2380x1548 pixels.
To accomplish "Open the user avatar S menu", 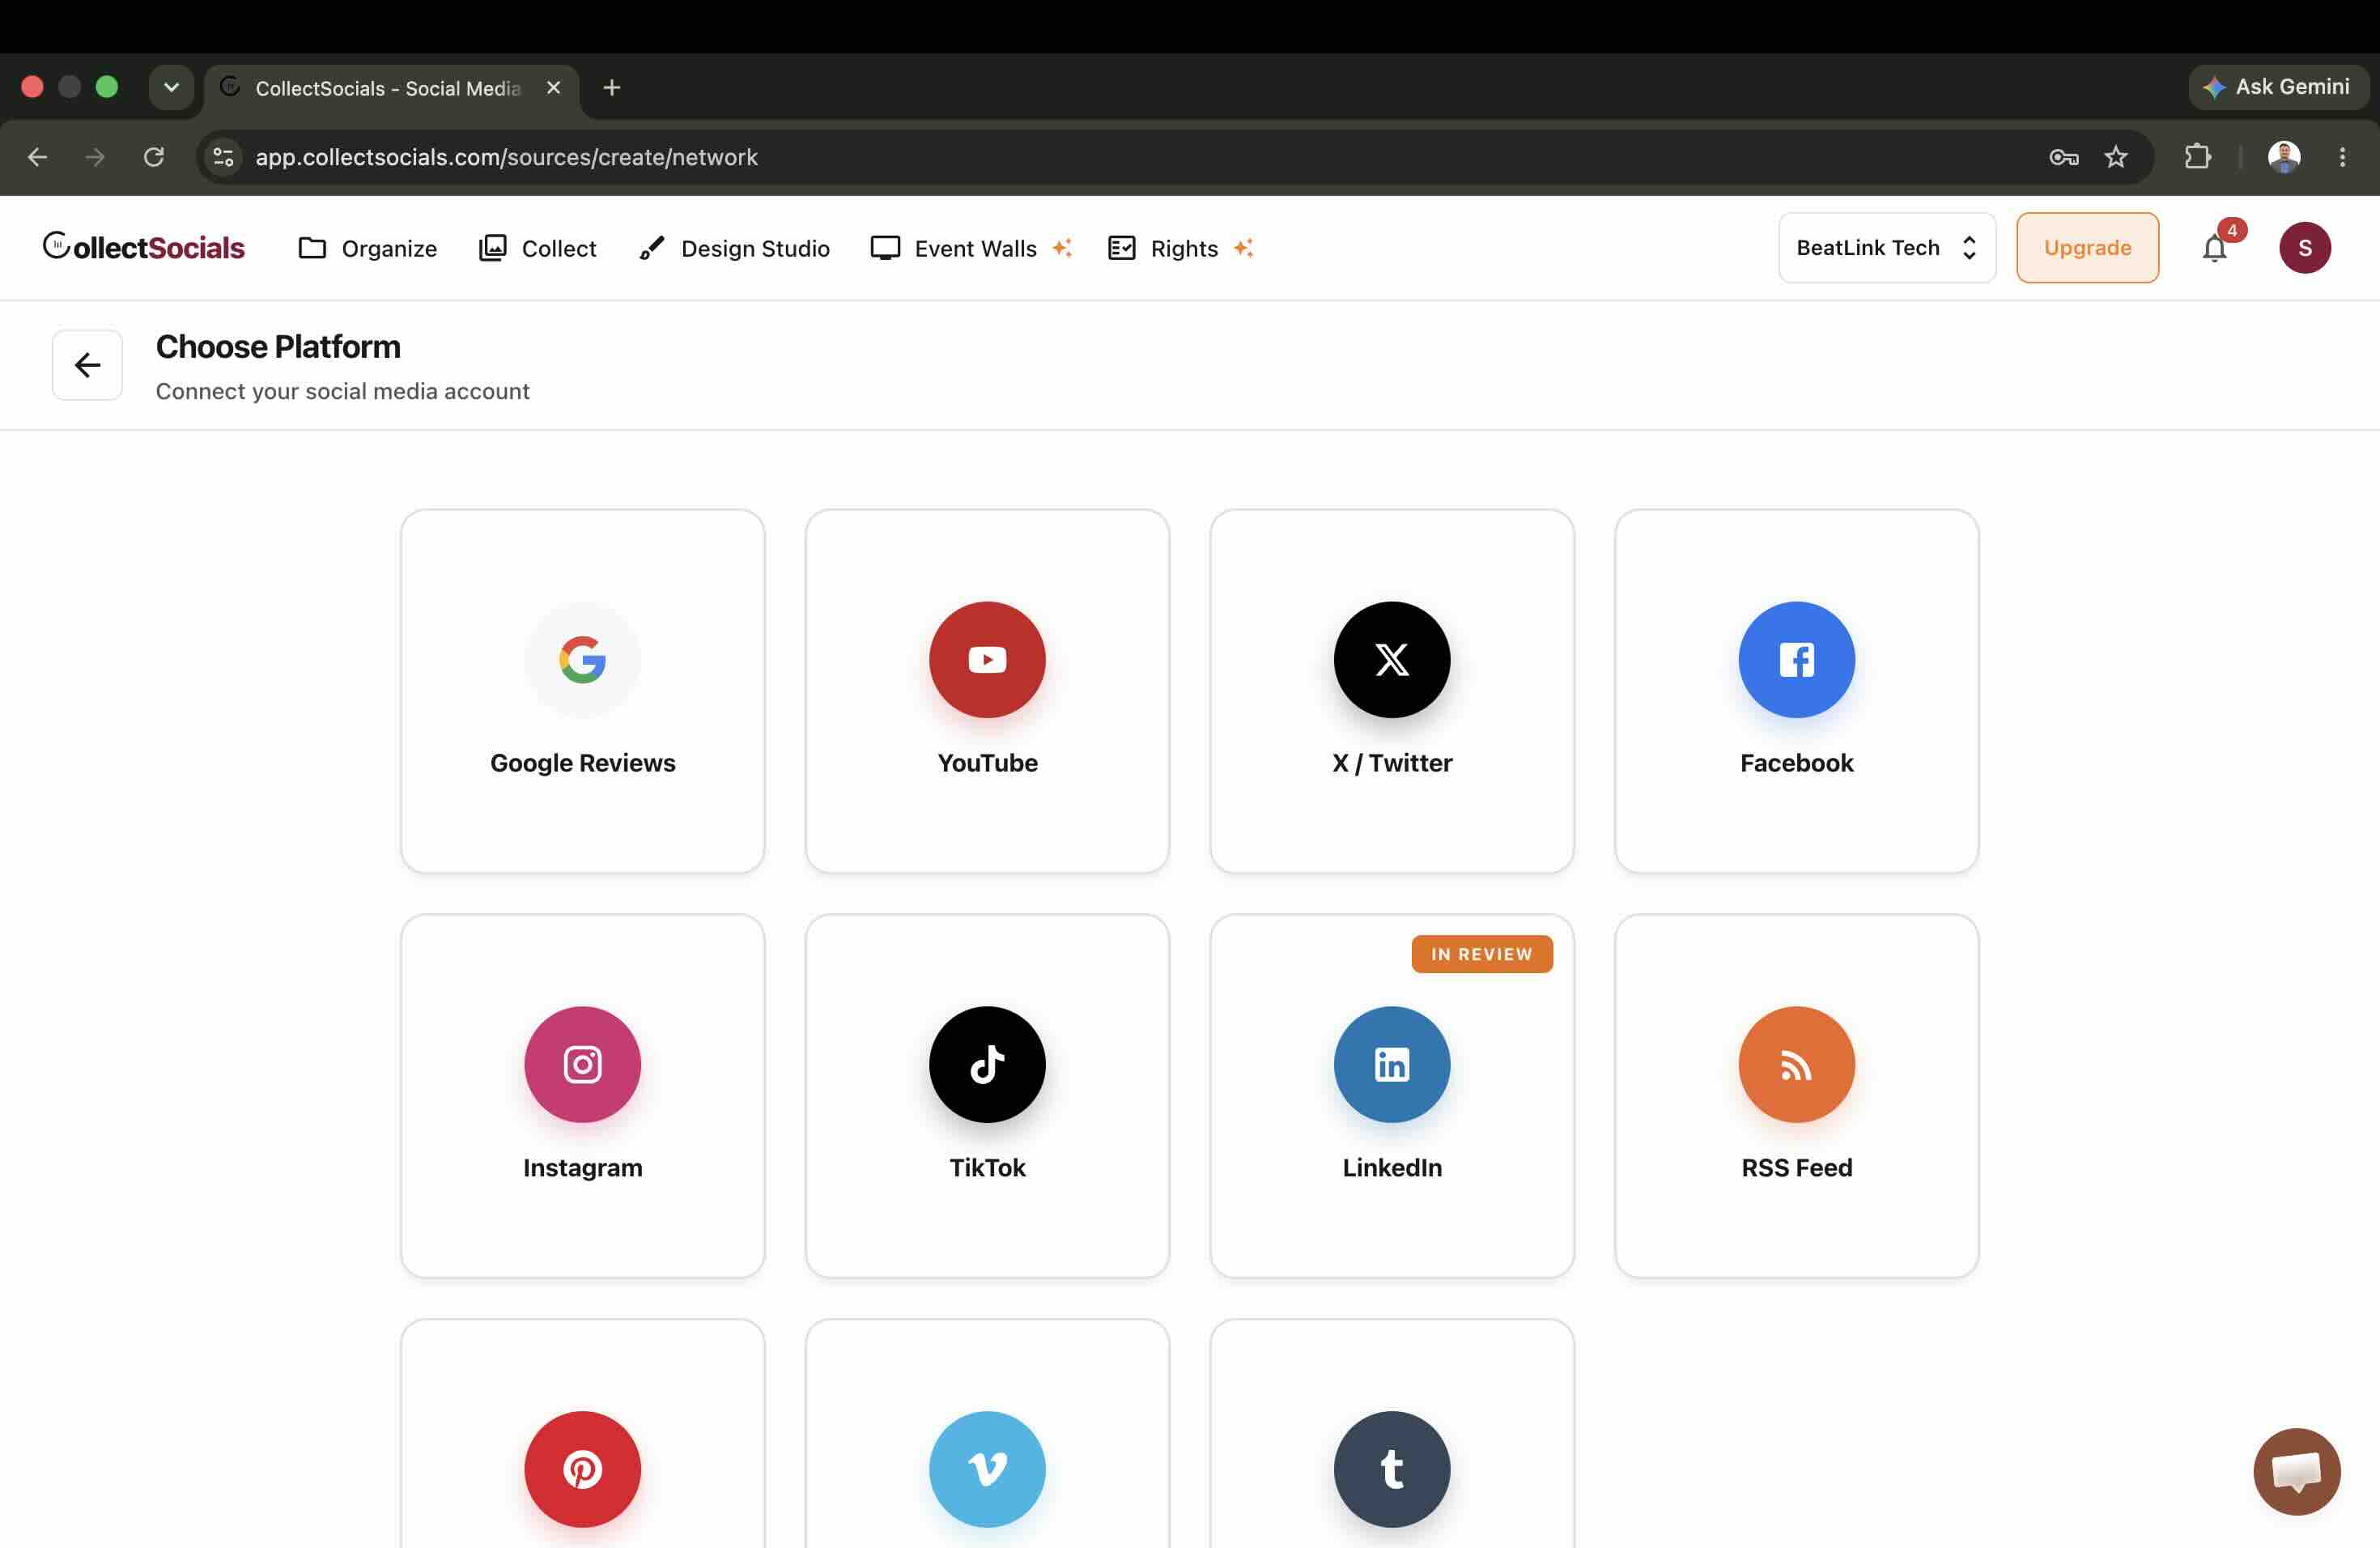I will (x=2304, y=248).
